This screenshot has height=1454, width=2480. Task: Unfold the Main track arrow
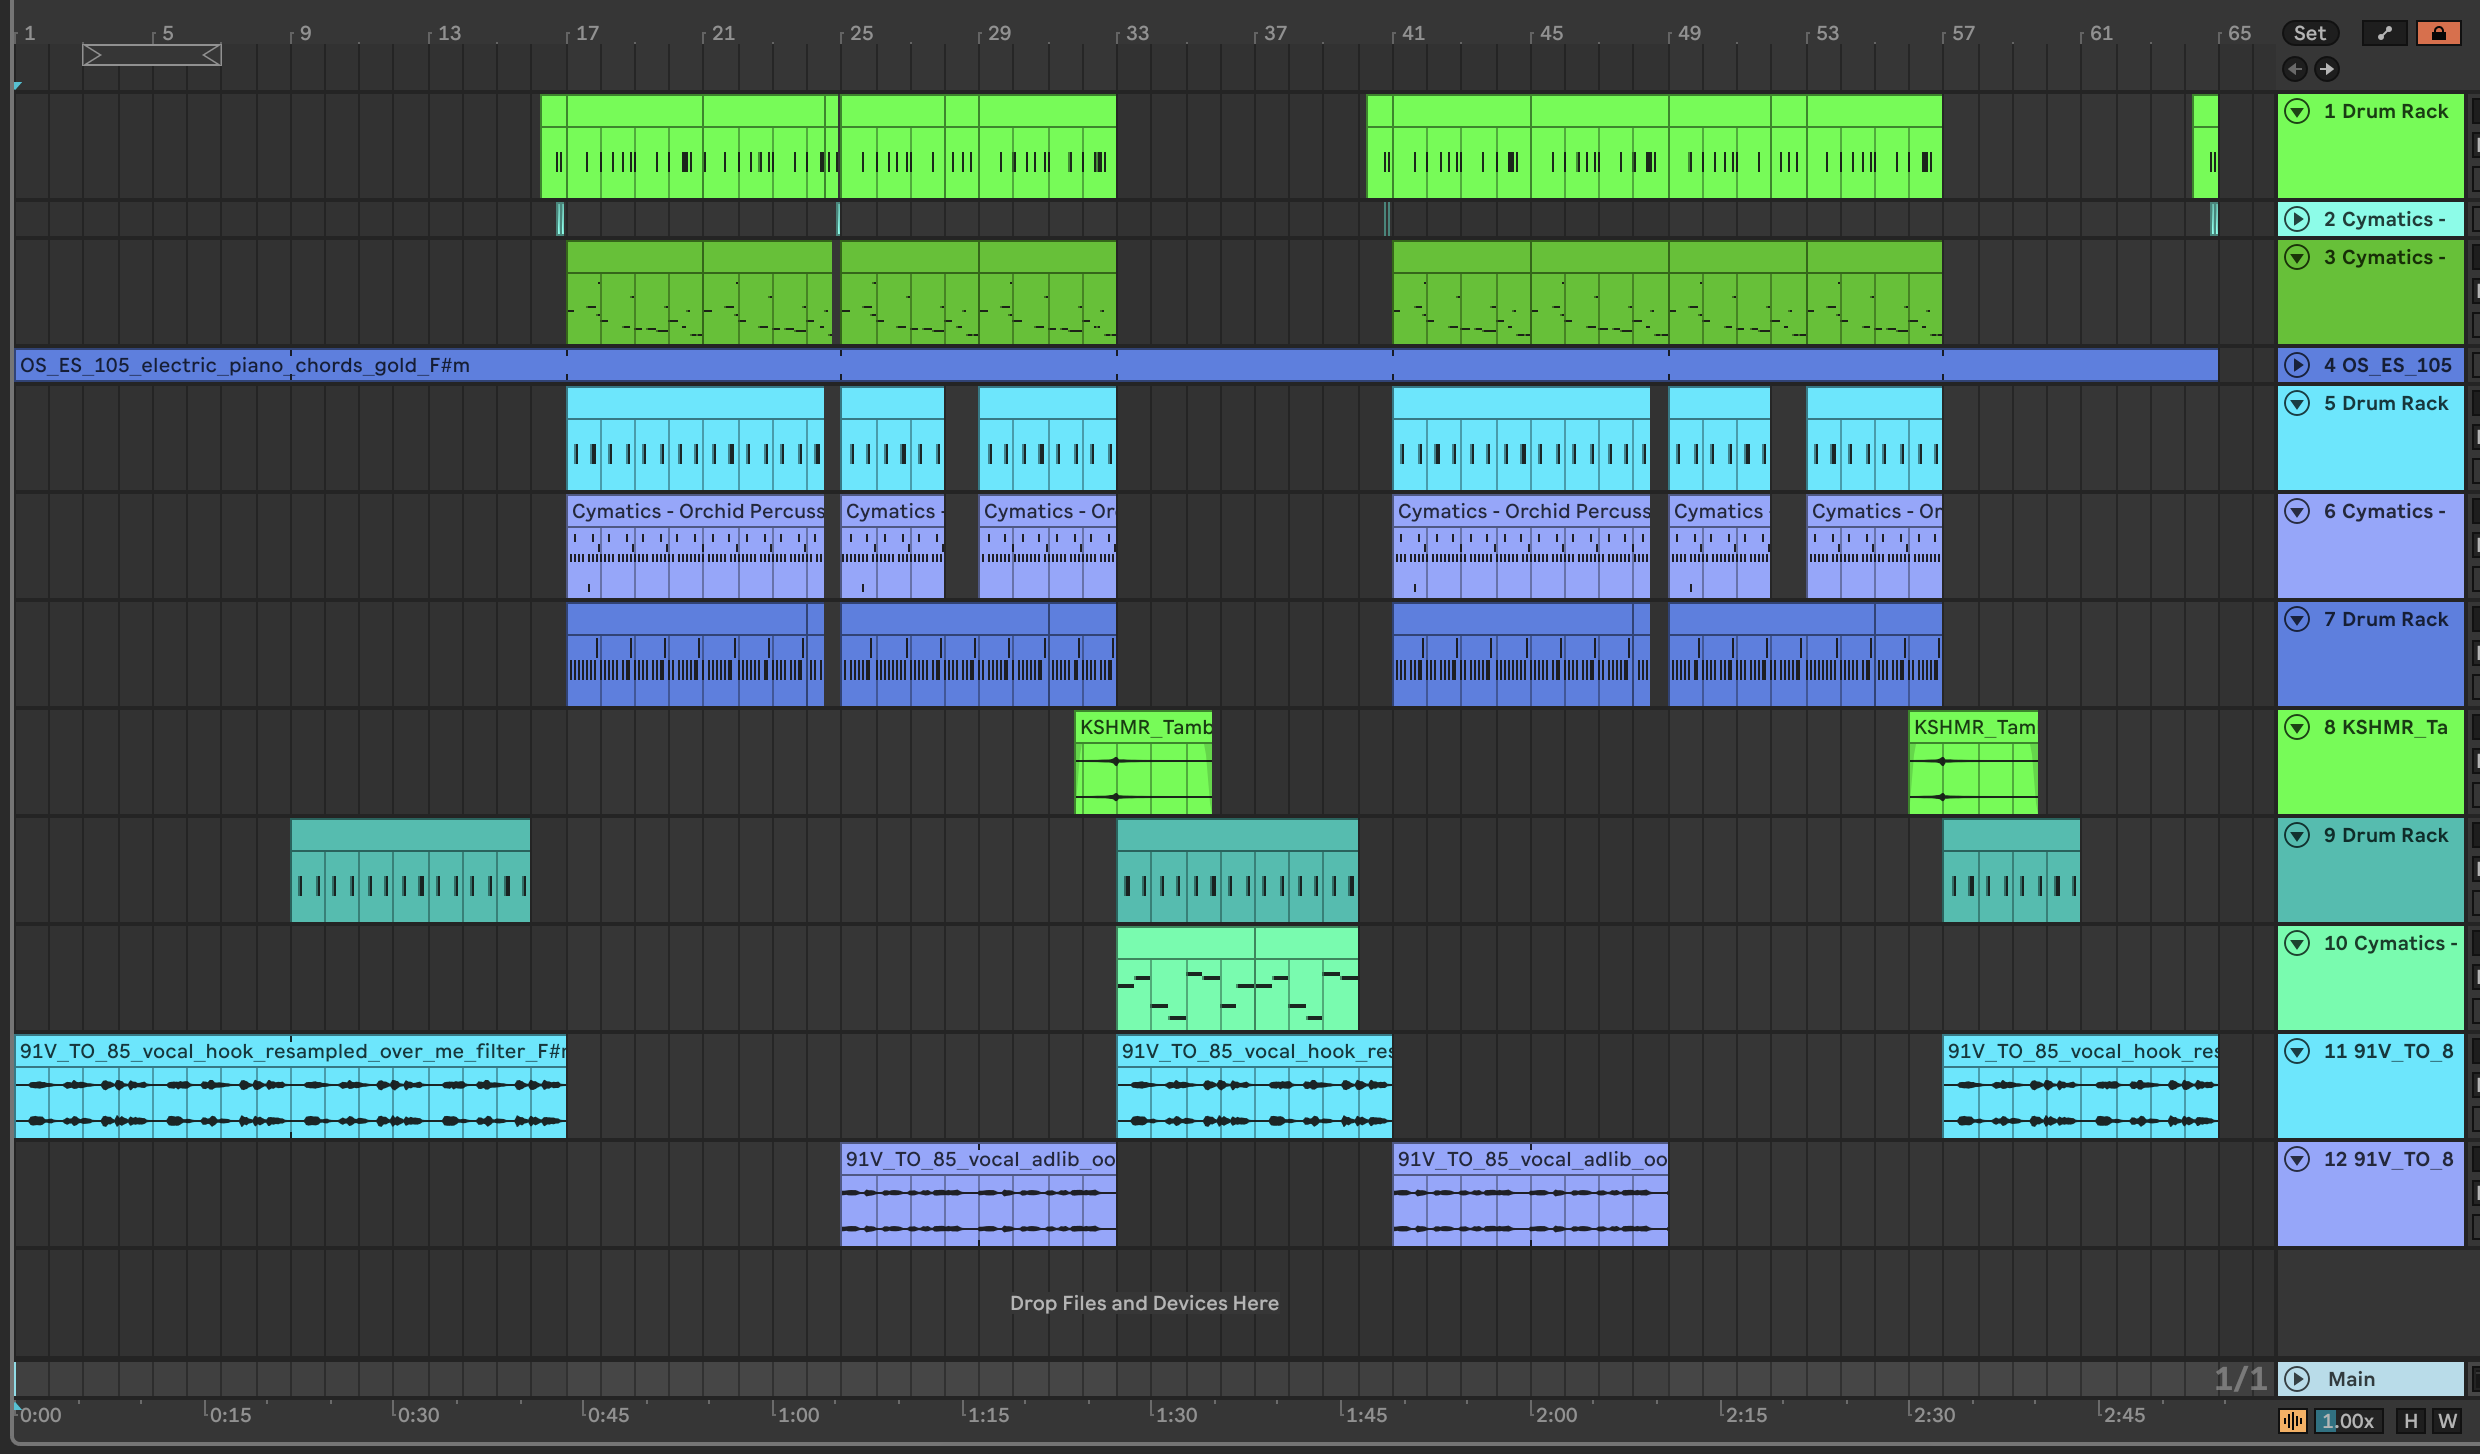point(2298,1379)
